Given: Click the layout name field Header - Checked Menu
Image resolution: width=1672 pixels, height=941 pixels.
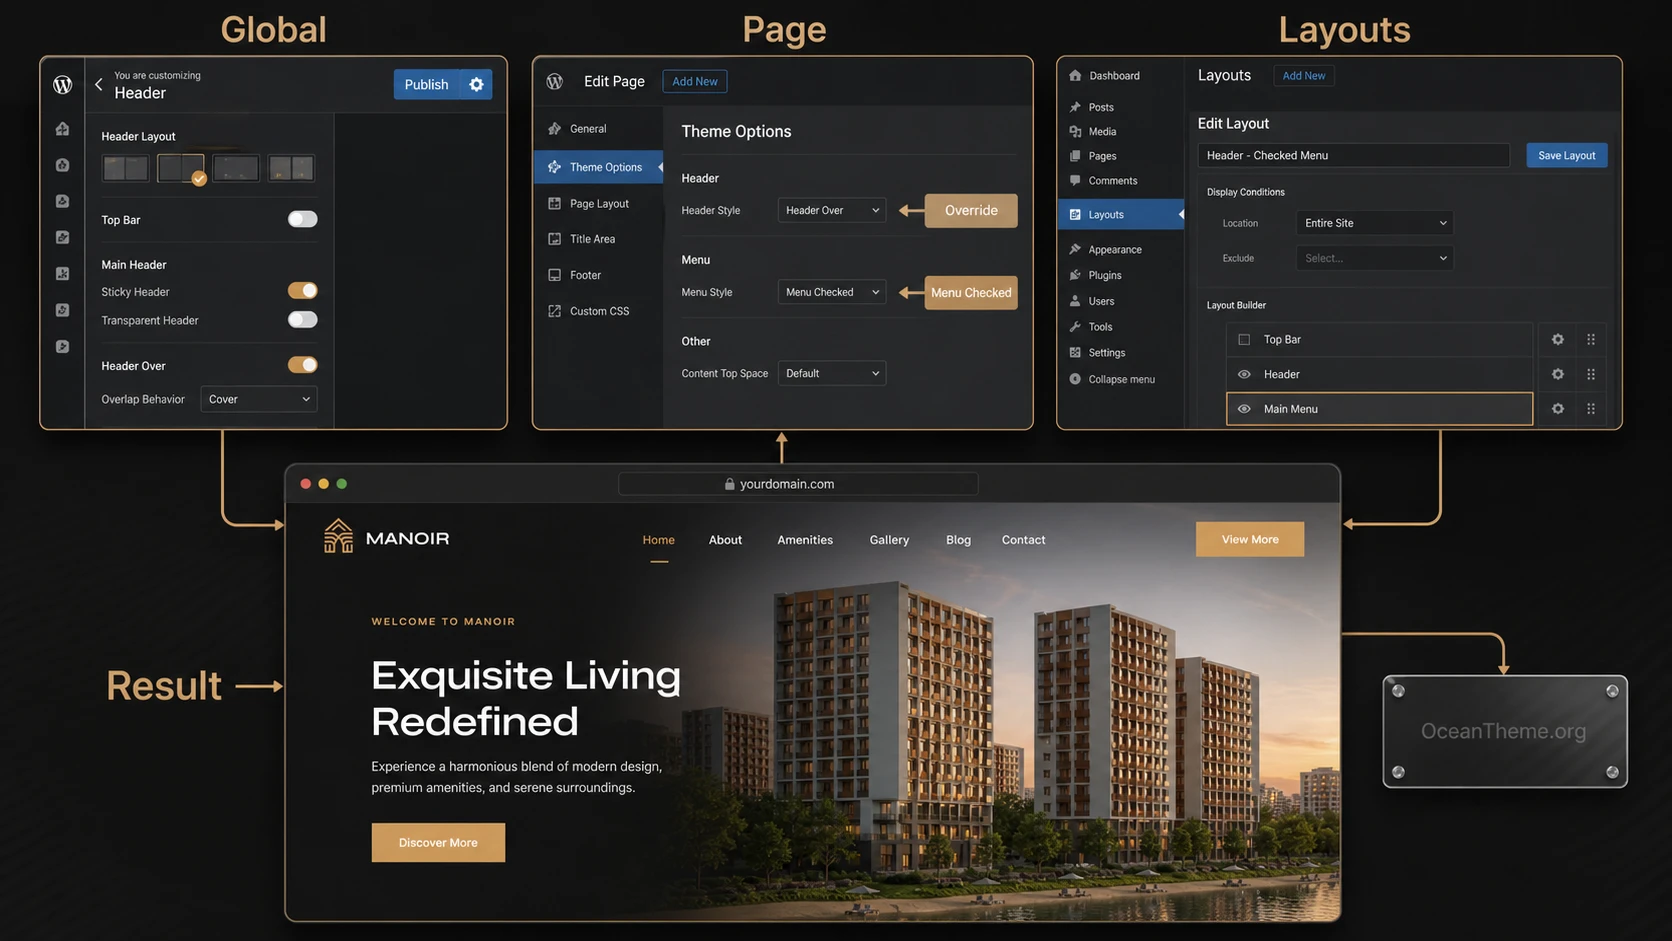Looking at the screenshot, I should tap(1353, 155).
